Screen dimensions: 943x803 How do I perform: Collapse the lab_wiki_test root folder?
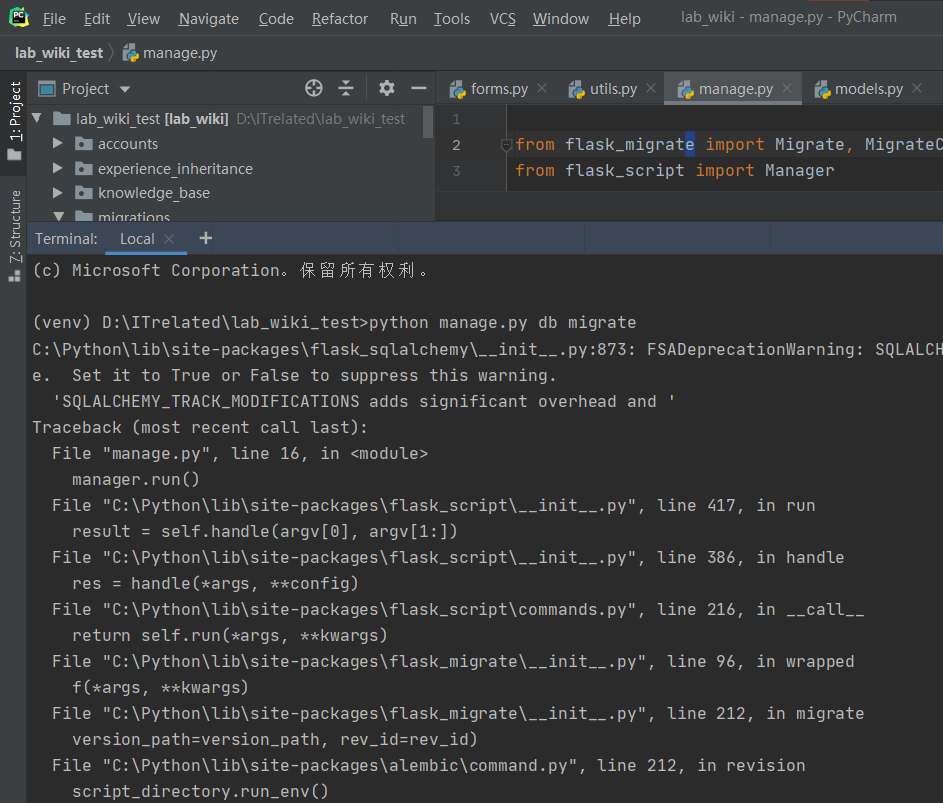(38, 119)
